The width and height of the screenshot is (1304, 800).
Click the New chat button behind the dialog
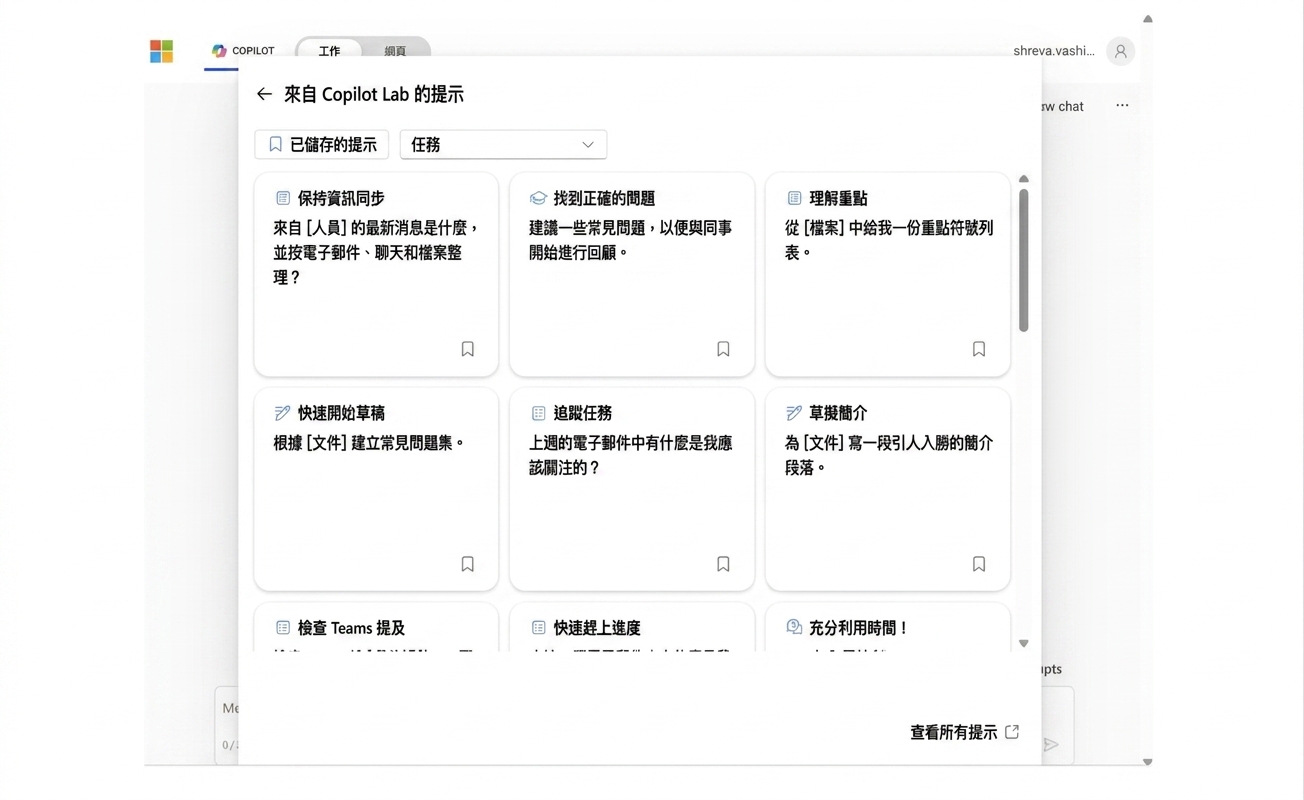click(x=1062, y=106)
